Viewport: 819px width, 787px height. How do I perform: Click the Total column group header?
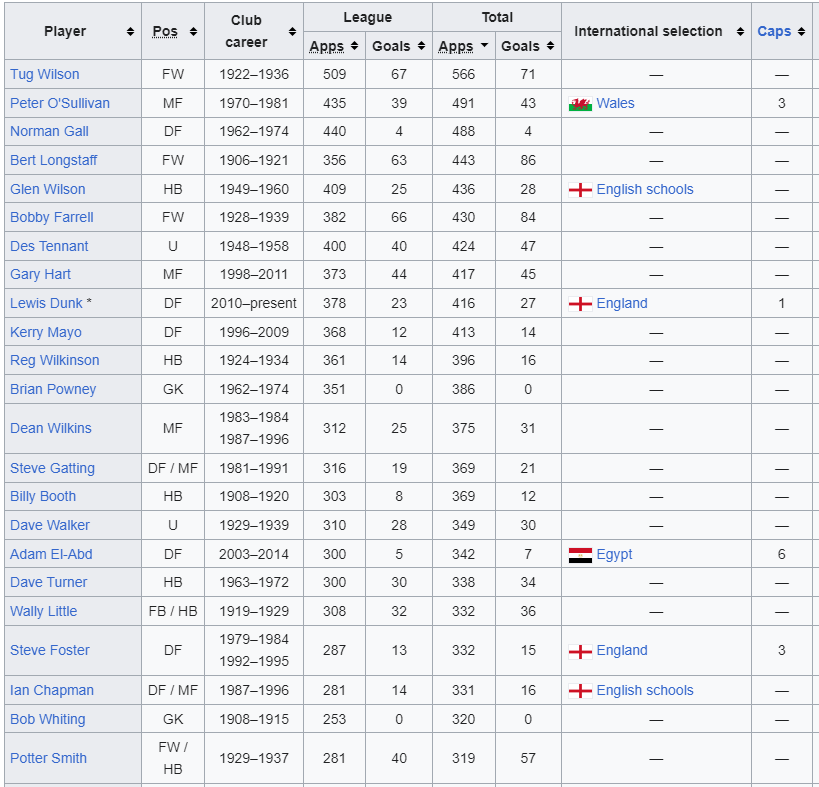497,17
